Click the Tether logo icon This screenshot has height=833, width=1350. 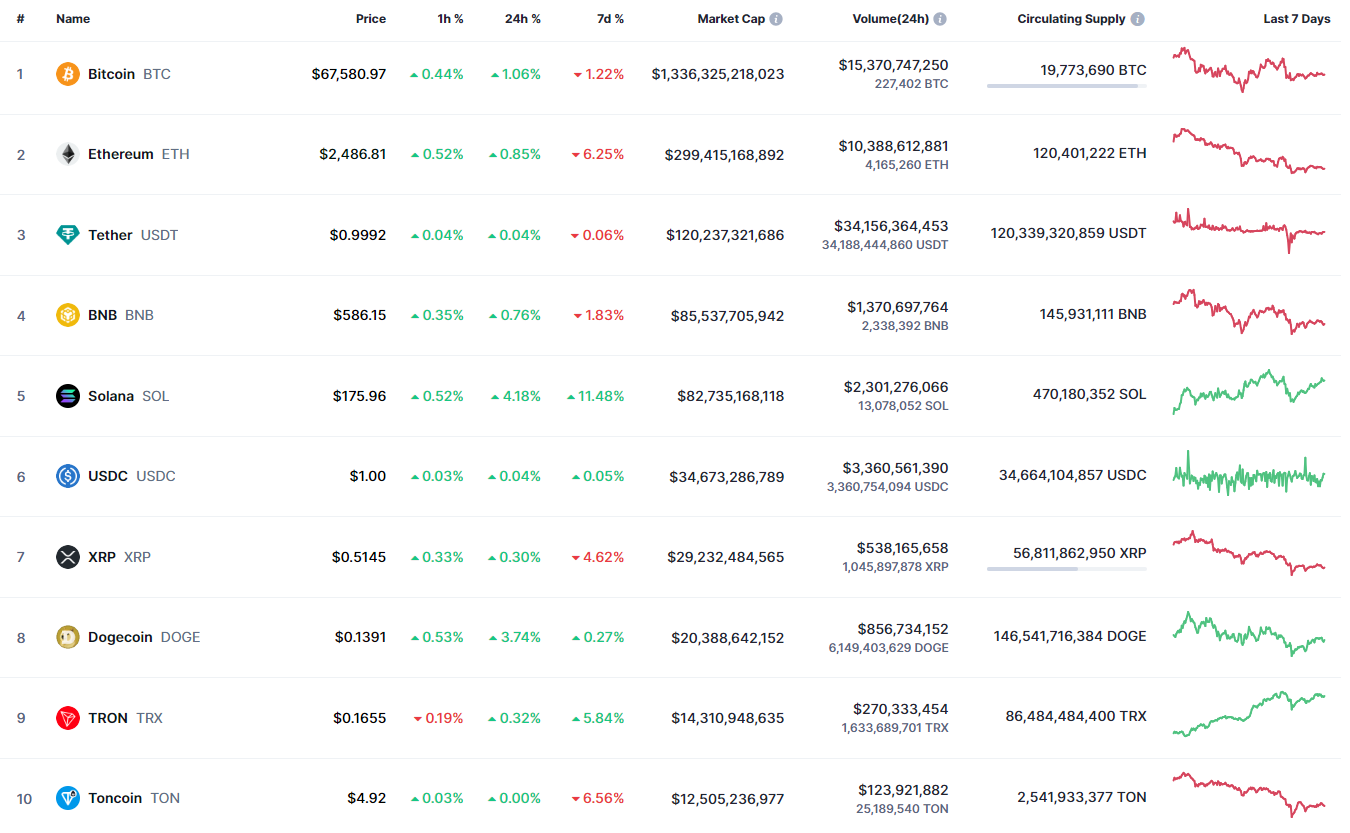(x=68, y=235)
